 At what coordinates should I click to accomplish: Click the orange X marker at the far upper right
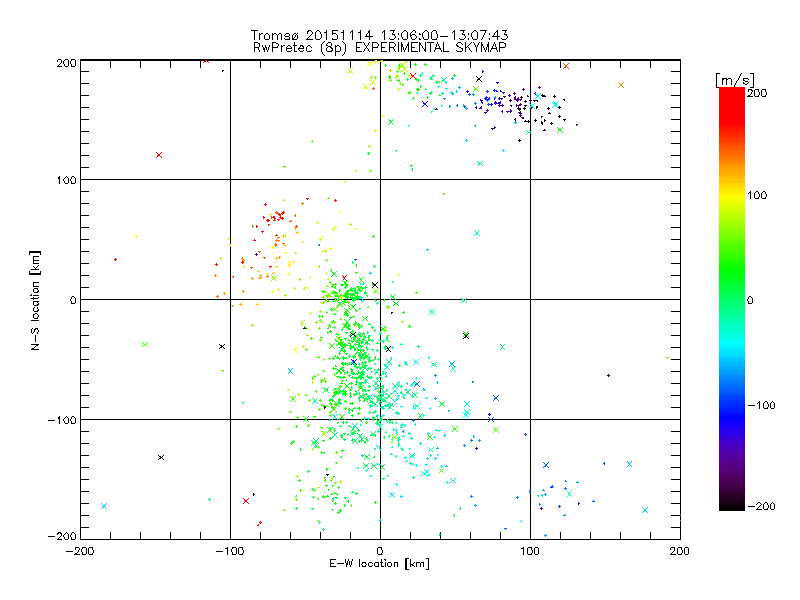coord(621,85)
